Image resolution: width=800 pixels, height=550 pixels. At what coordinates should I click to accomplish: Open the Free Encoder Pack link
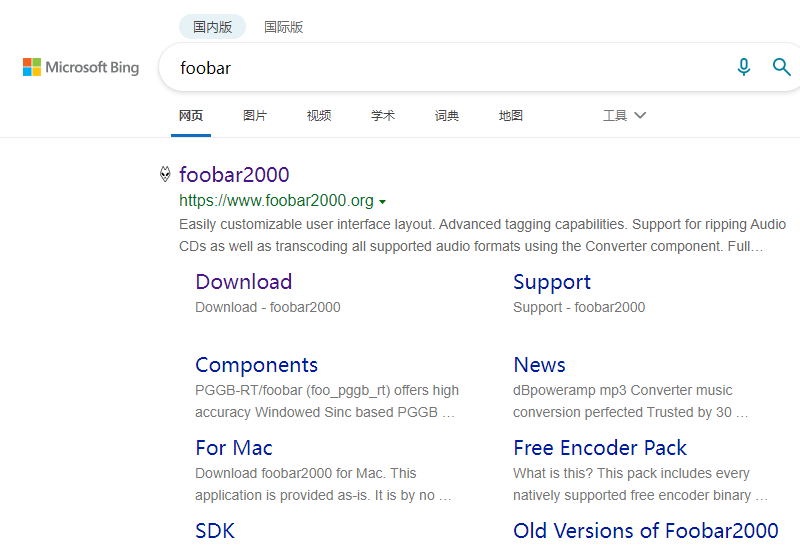(x=600, y=448)
